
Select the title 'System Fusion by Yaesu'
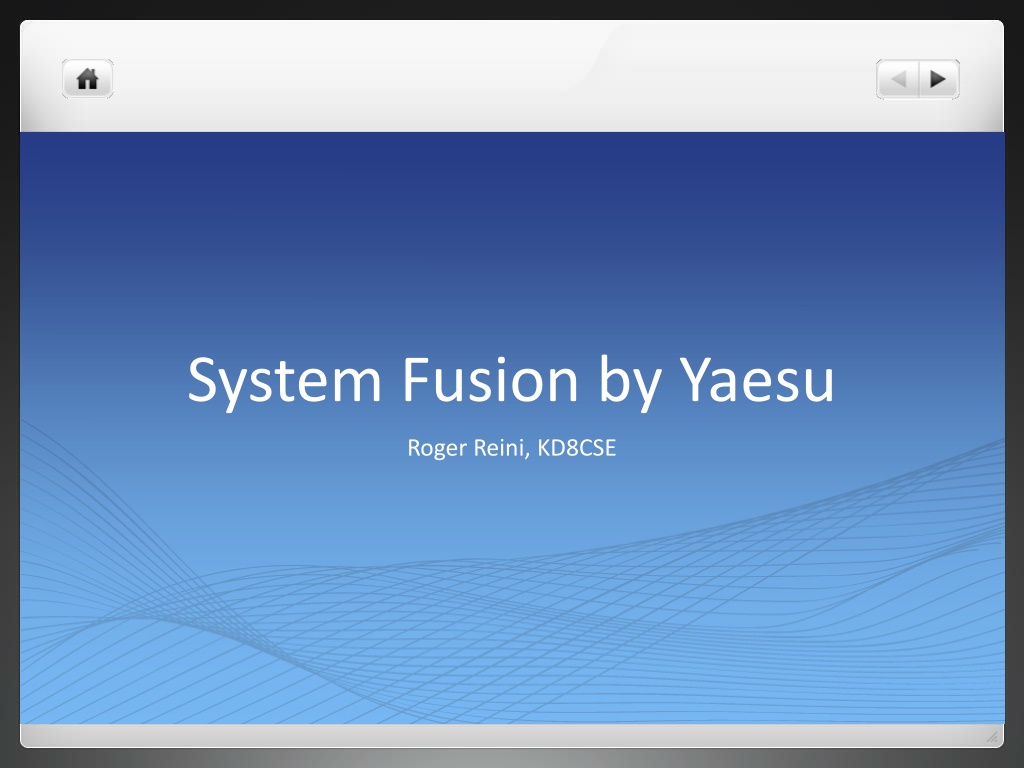point(511,380)
